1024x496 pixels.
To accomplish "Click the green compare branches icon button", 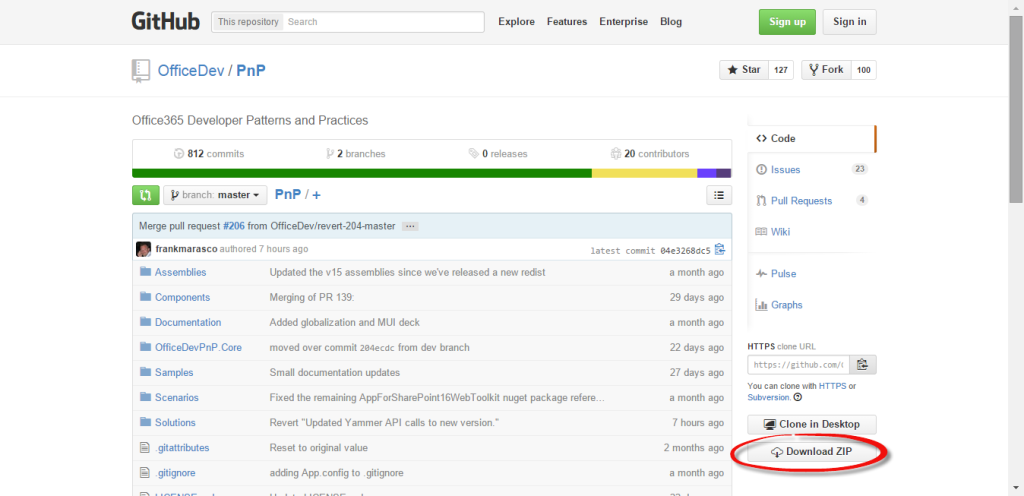I will pyautogui.click(x=146, y=194).
